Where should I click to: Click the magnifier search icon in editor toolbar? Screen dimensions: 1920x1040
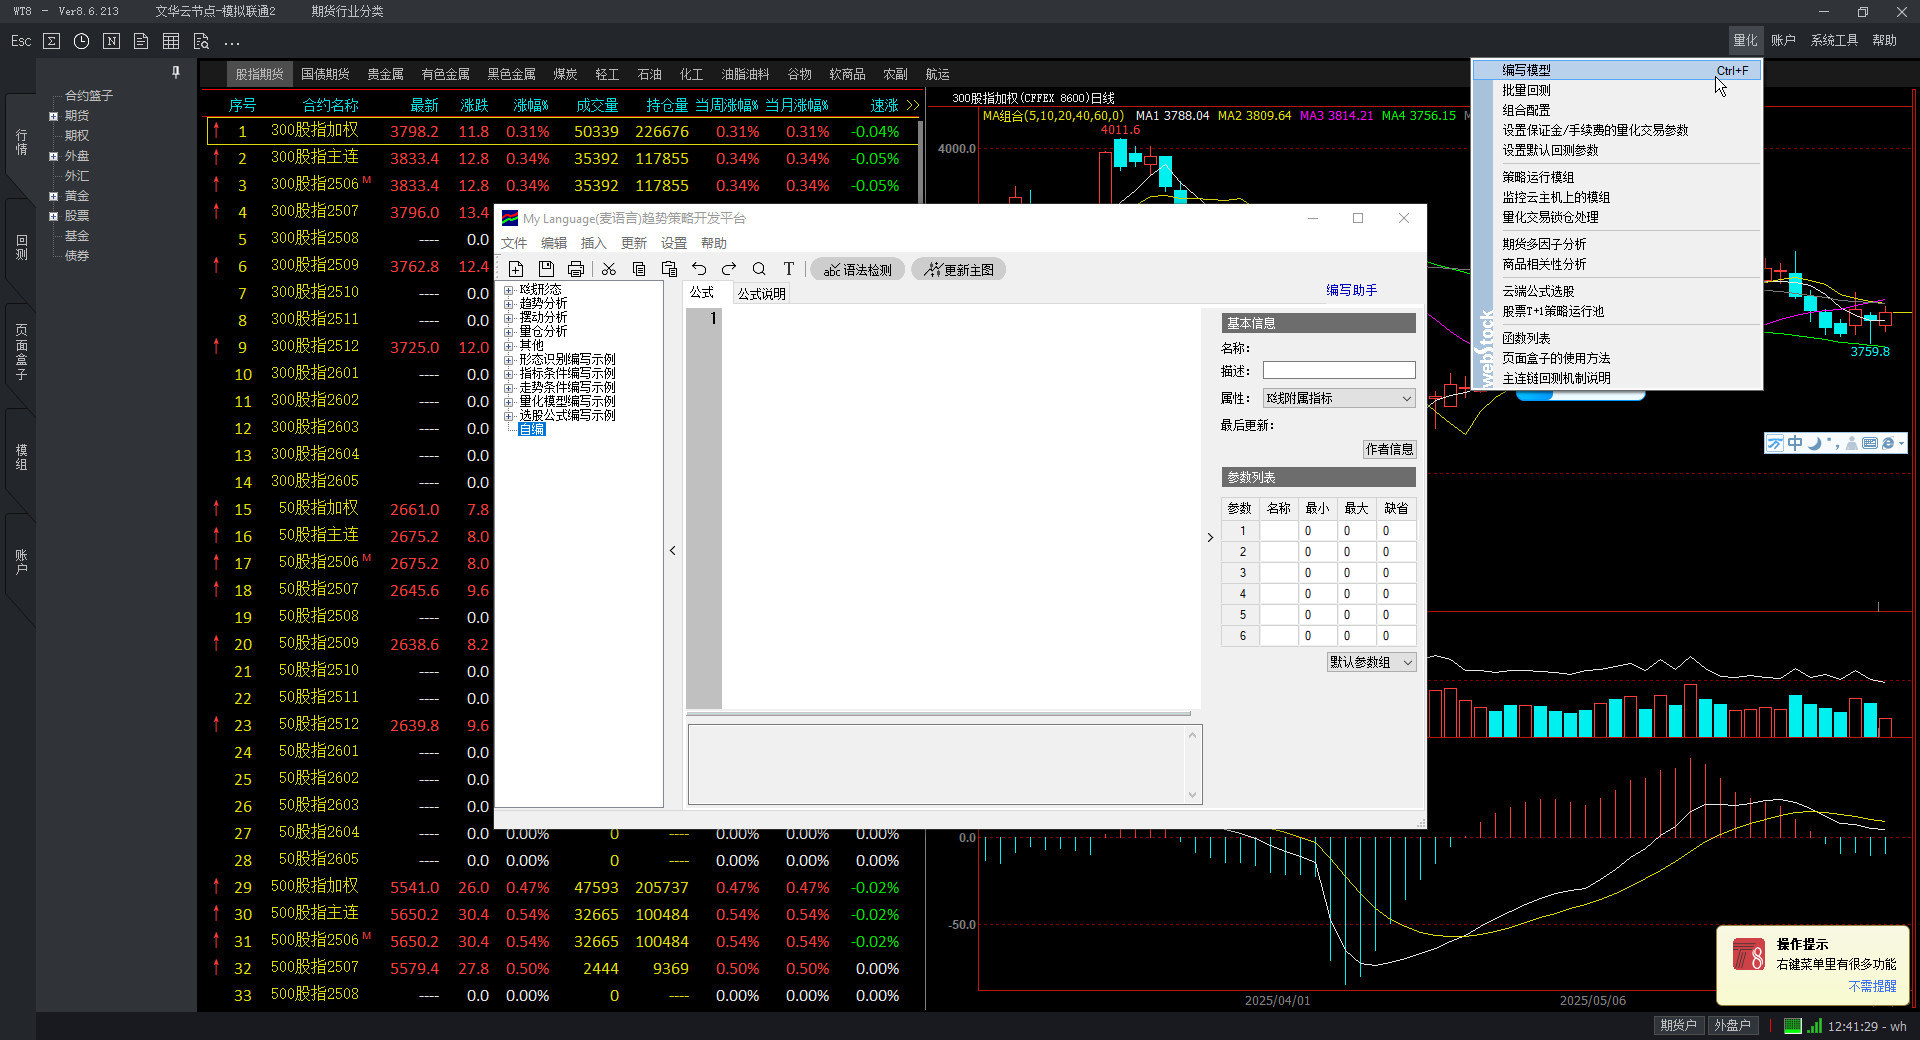[x=759, y=269]
